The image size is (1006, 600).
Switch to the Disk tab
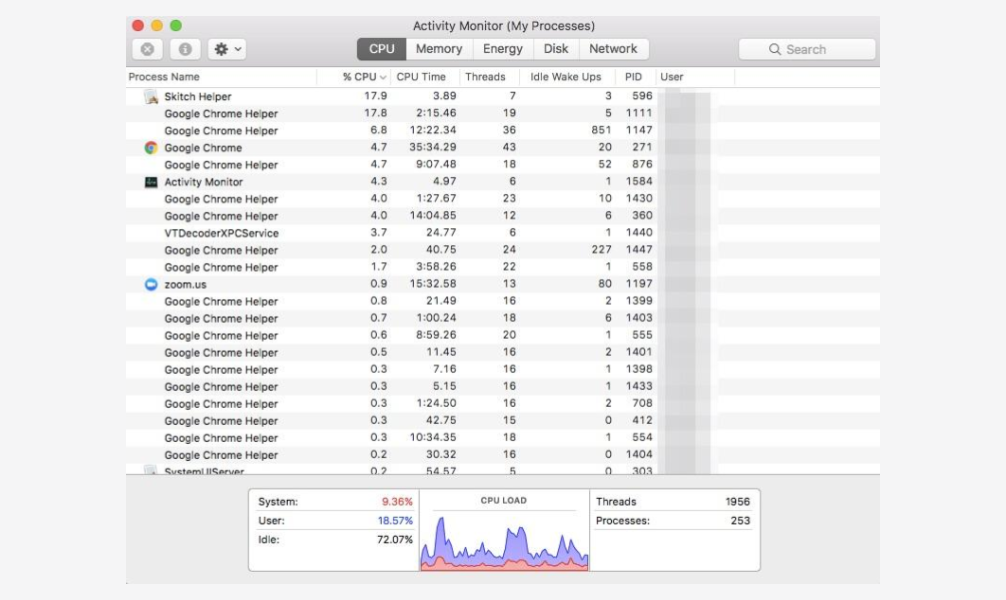[556, 49]
